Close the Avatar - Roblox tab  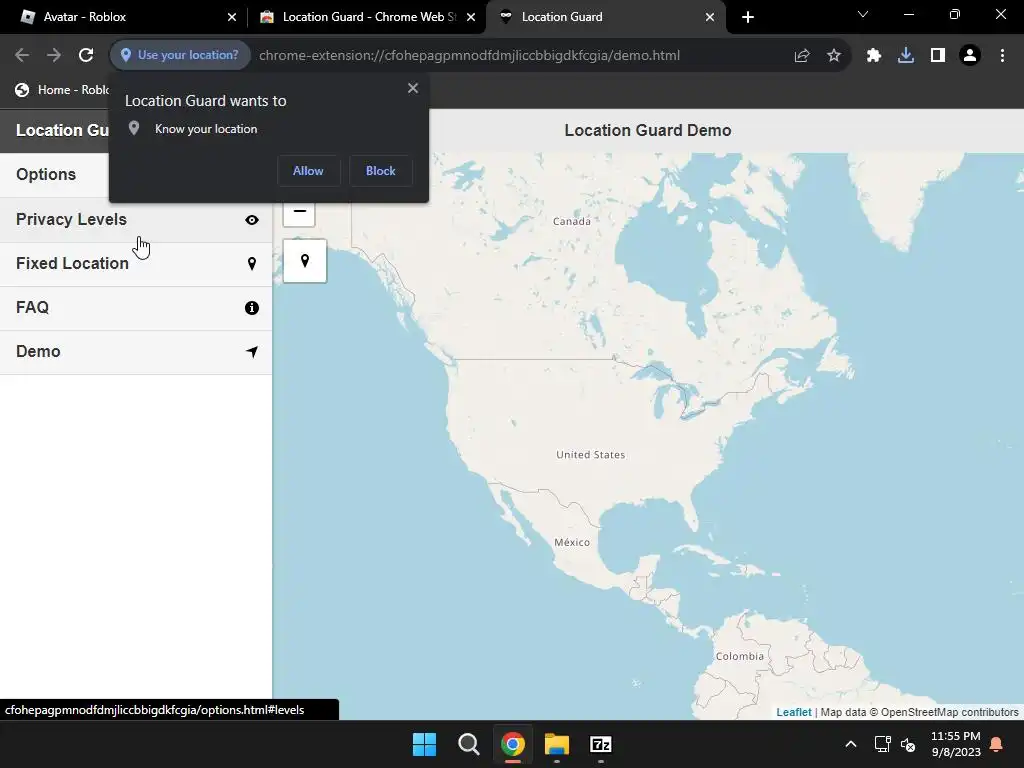coord(232,17)
